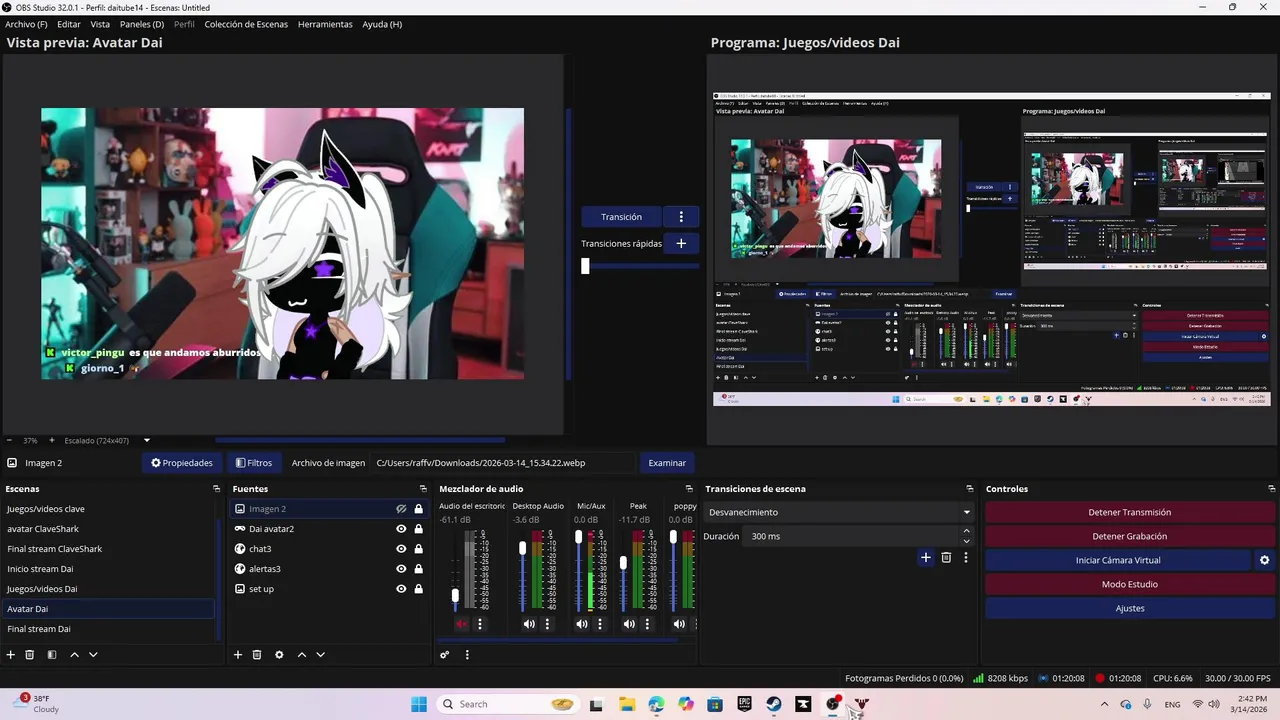This screenshot has height=720, width=1280.
Task: Open Colección de Escenas menu
Action: pyautogui.click(x=246, y=24)
